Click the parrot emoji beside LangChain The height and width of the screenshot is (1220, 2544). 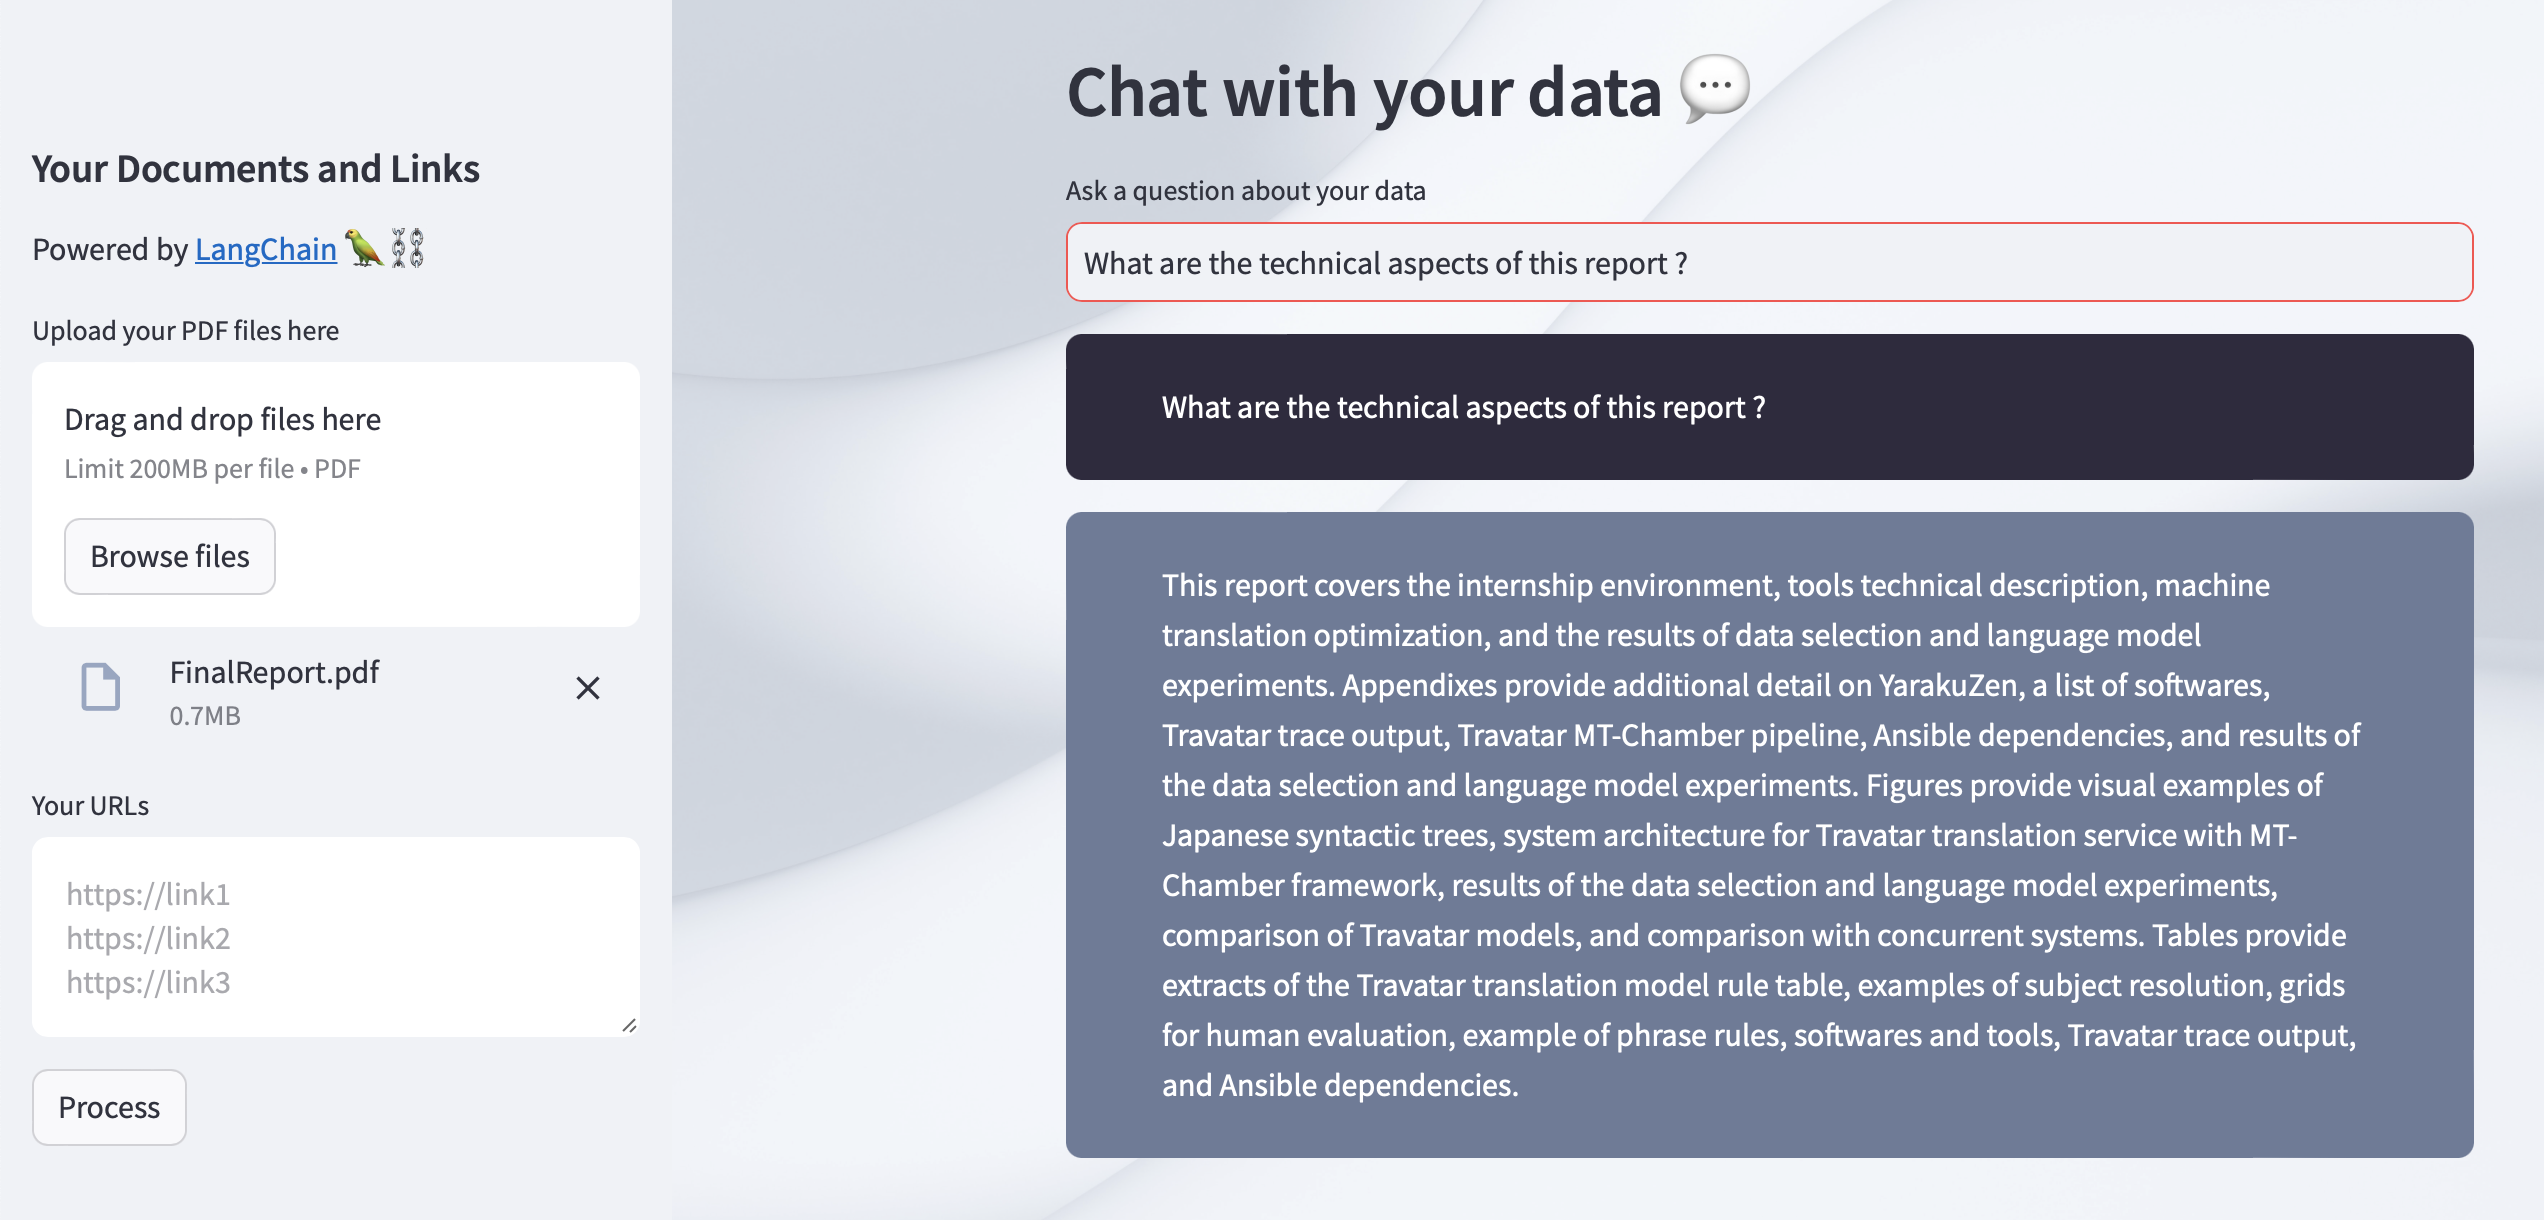tap(364, 247)
